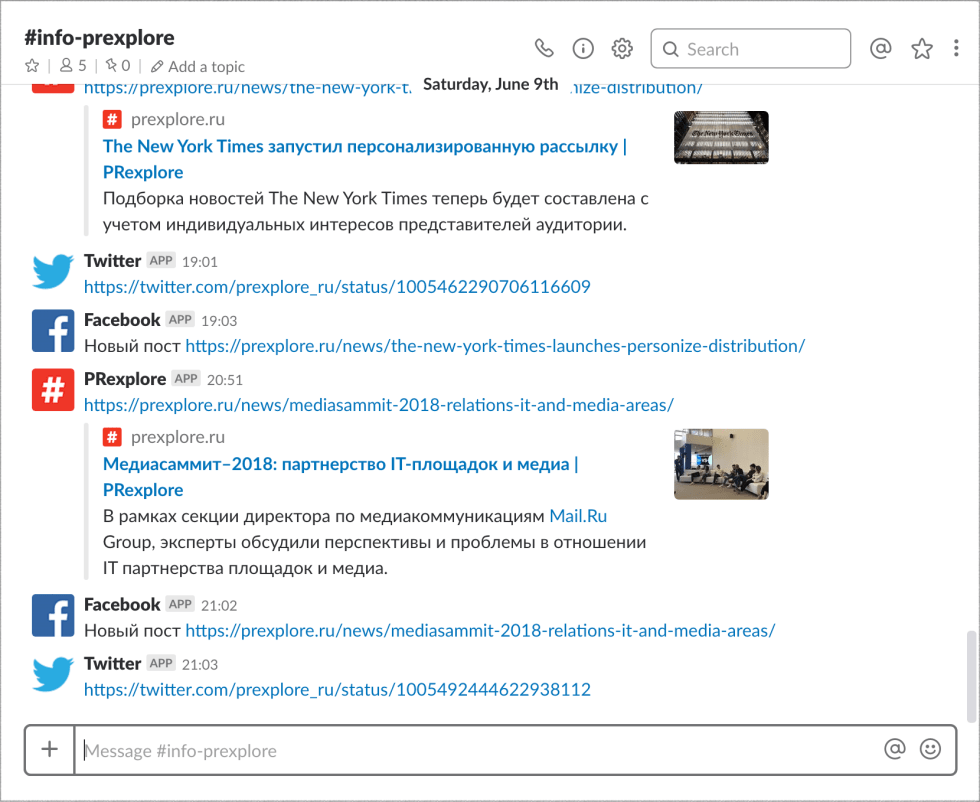Open PRexplore's mediasammit-2018 news link
The height and width of the screenshot is (802, 980).
[x=379, y=405]
